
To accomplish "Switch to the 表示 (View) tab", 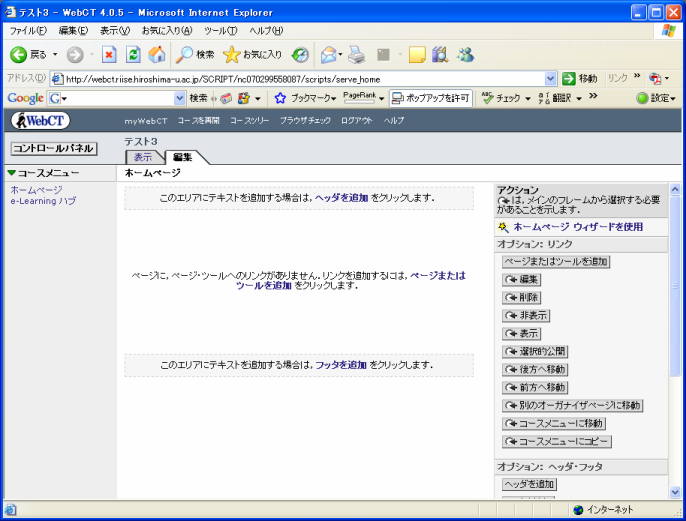I will (x=143, y=157).
